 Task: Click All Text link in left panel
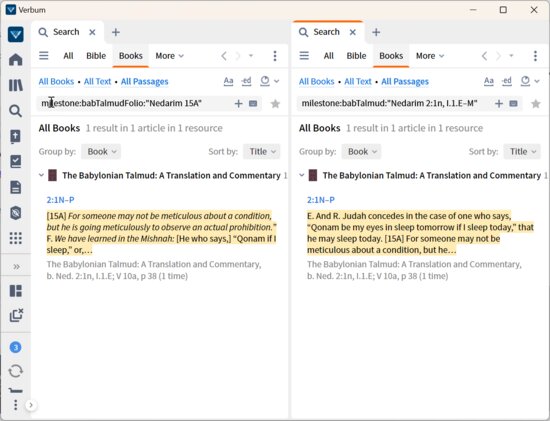97,81
